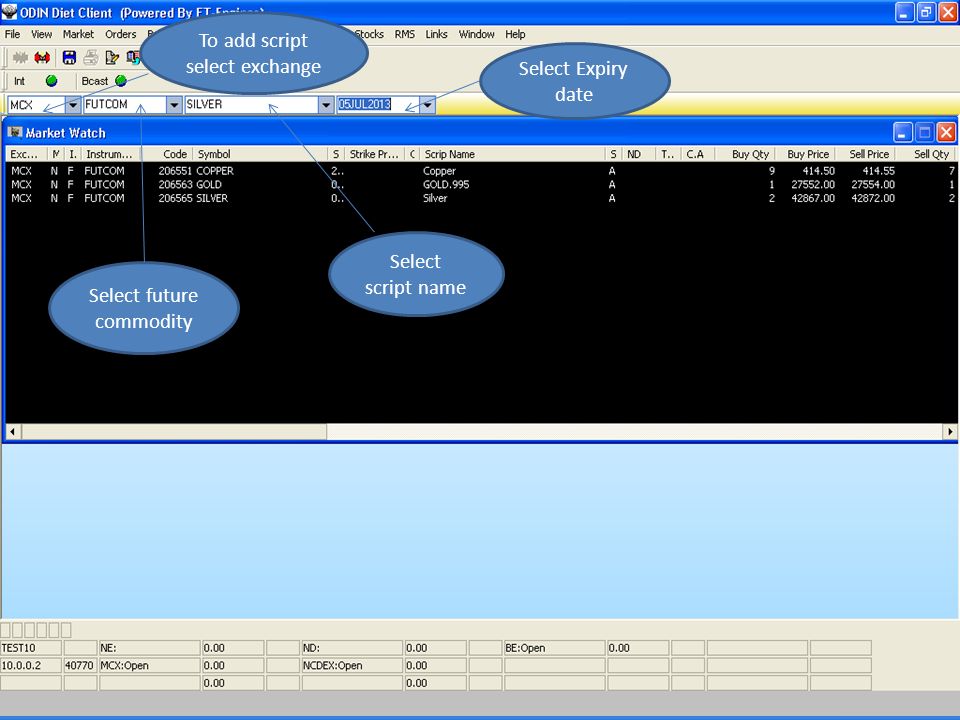960x720 pixels.
Task: Click the red logoff toolbar icon
Action: 42,58
